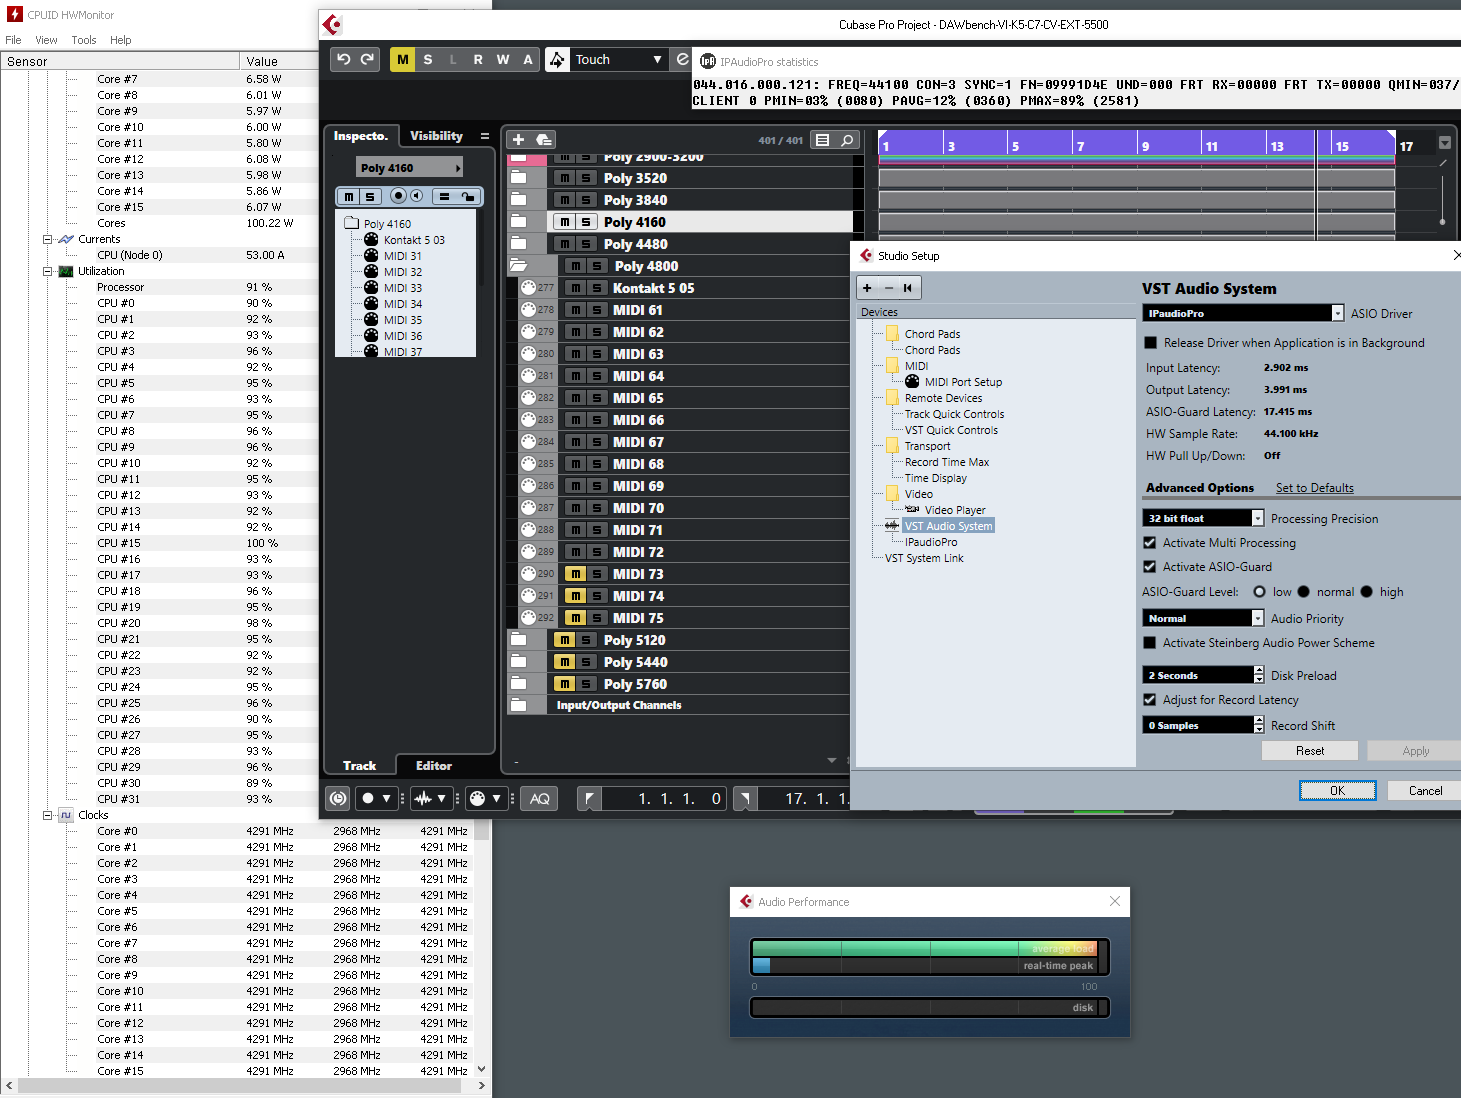This screenshot has height=1098, width=1461.
Task: Click the inspector lanes (equals) icon
Action: [x=444, y=196]
